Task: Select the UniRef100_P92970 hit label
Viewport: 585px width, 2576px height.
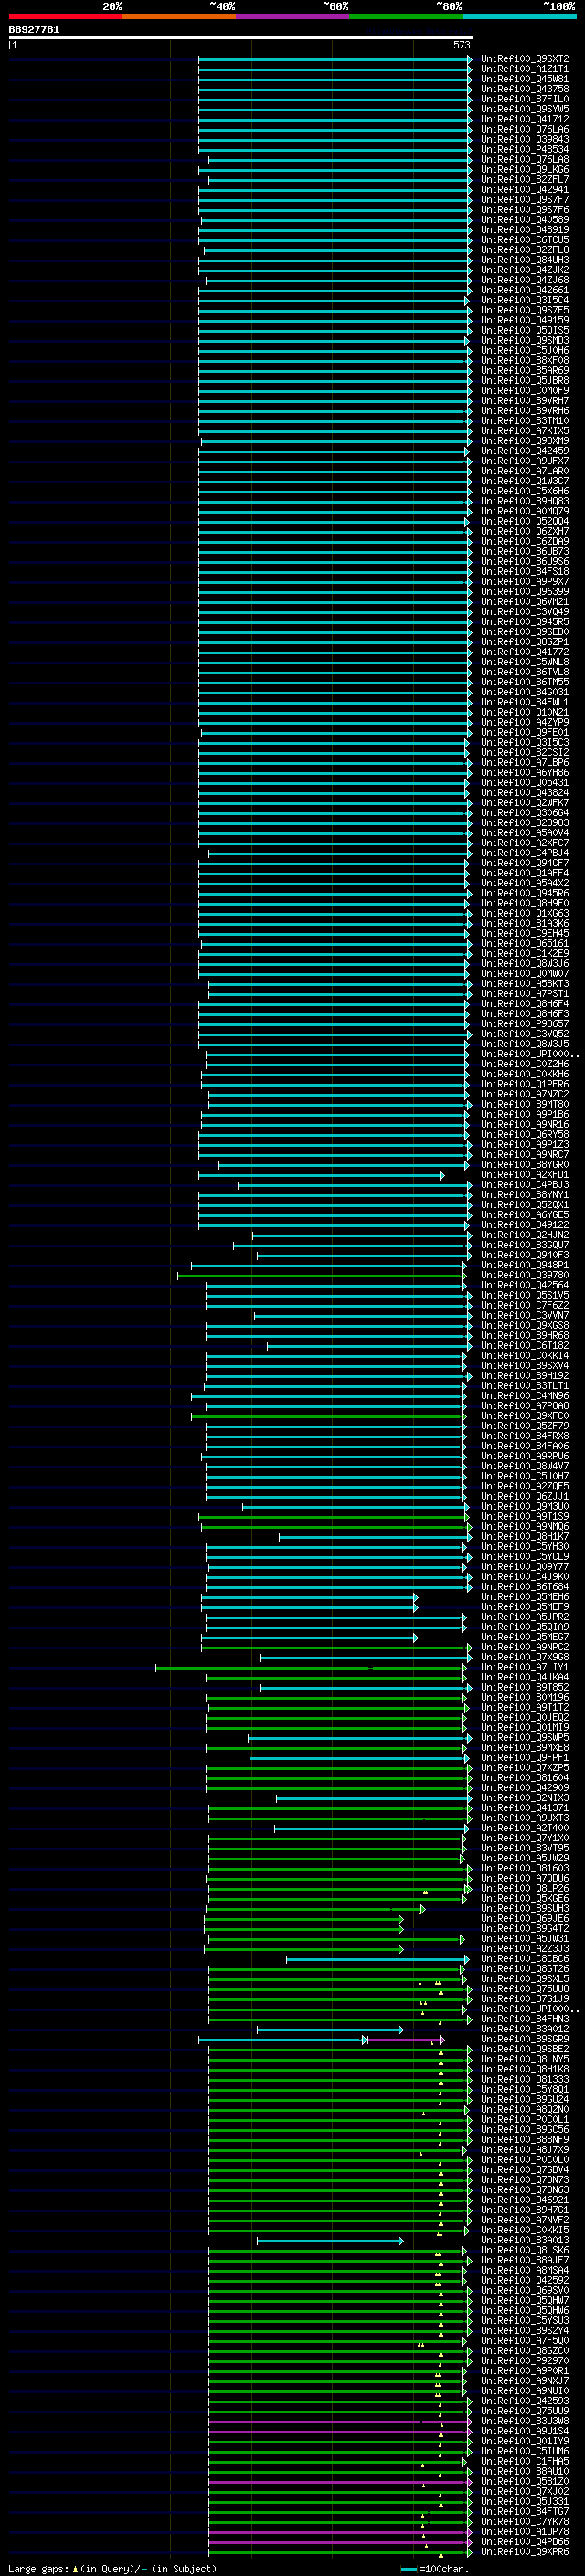Action: (525, 2360)
